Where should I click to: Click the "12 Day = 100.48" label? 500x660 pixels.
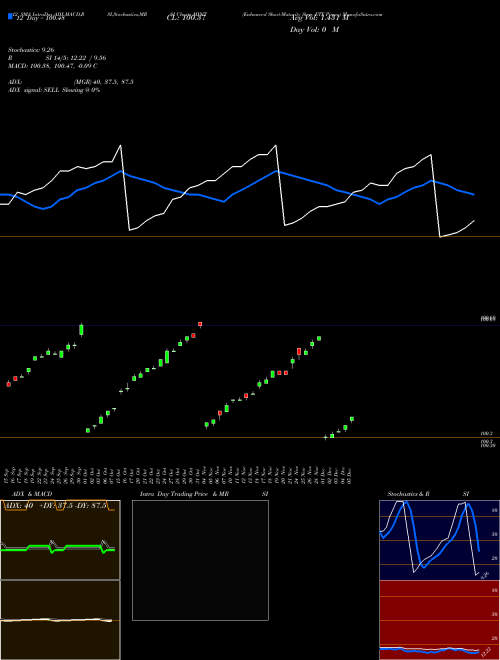40,18
